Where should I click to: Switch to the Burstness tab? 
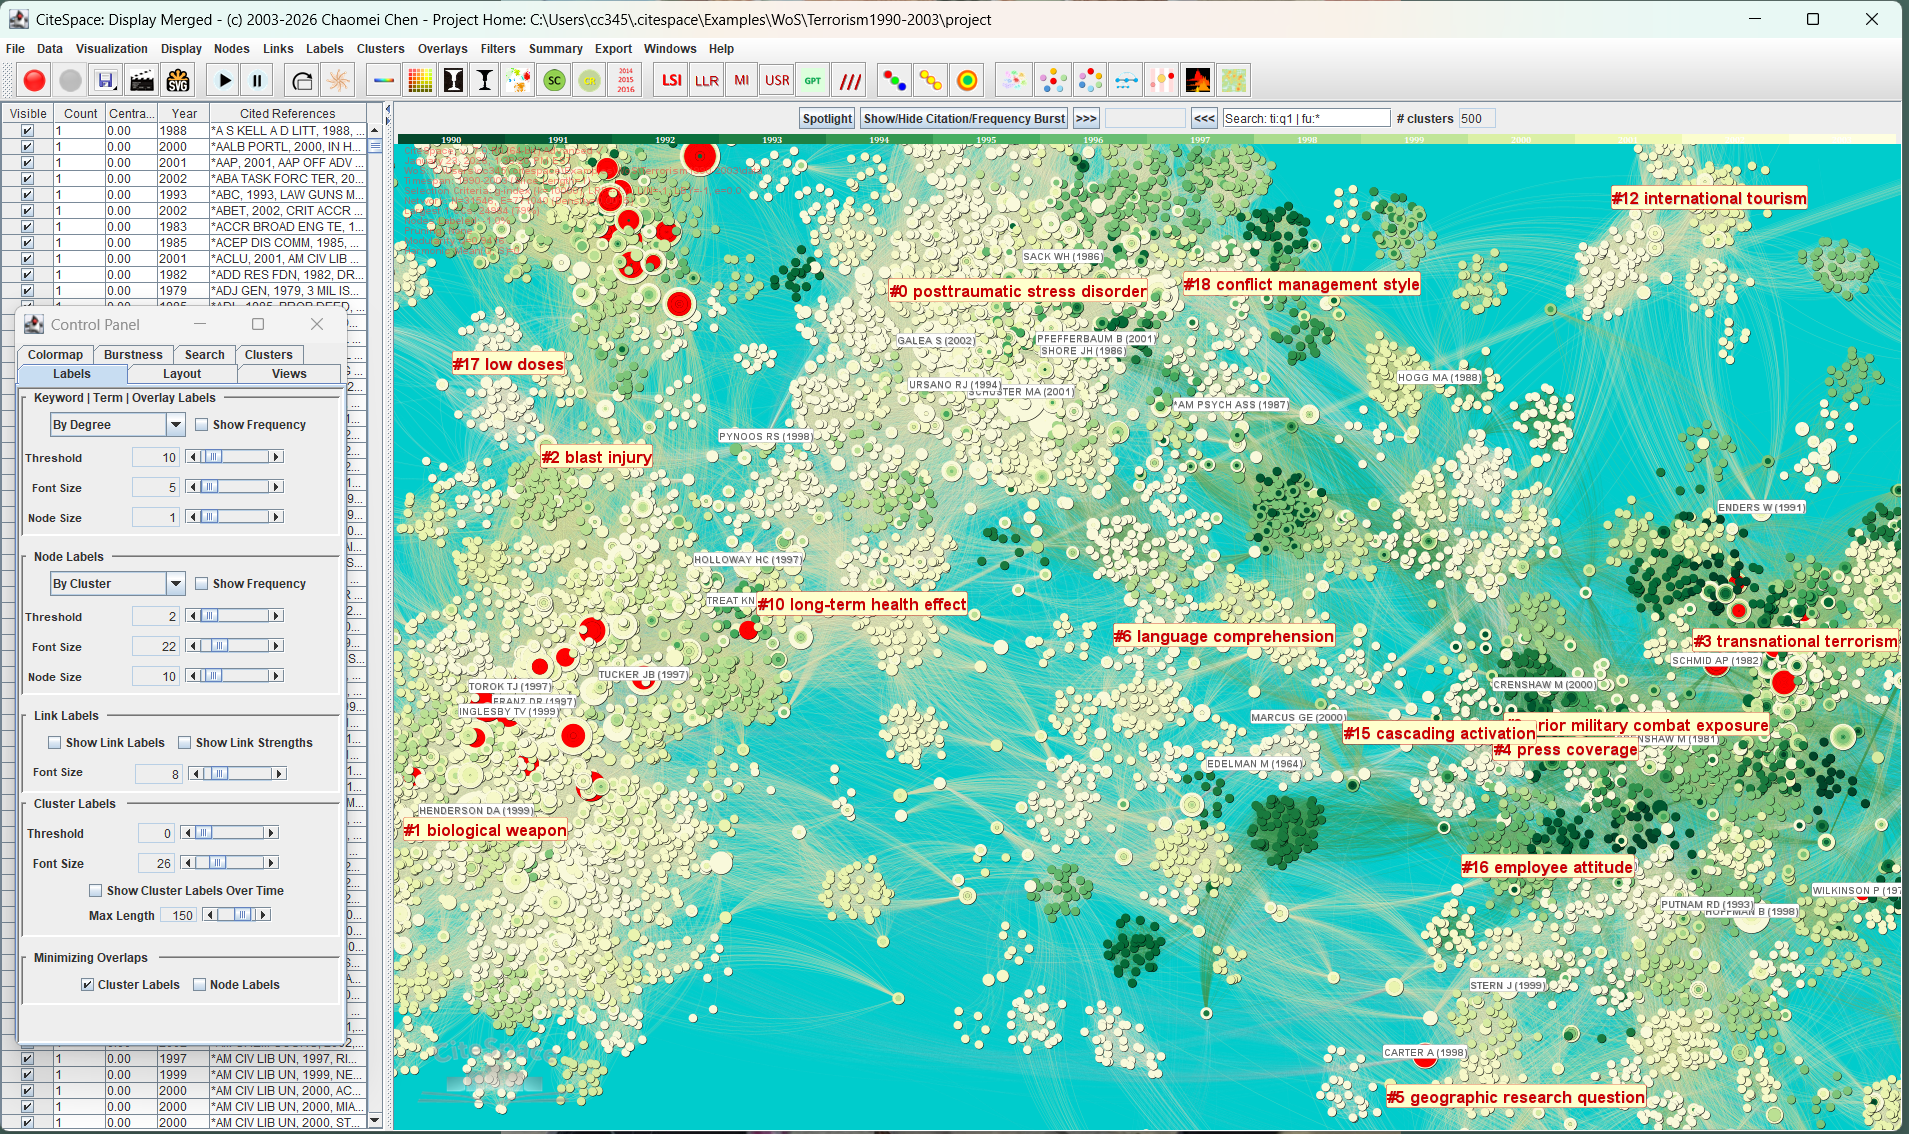[133, 355]
